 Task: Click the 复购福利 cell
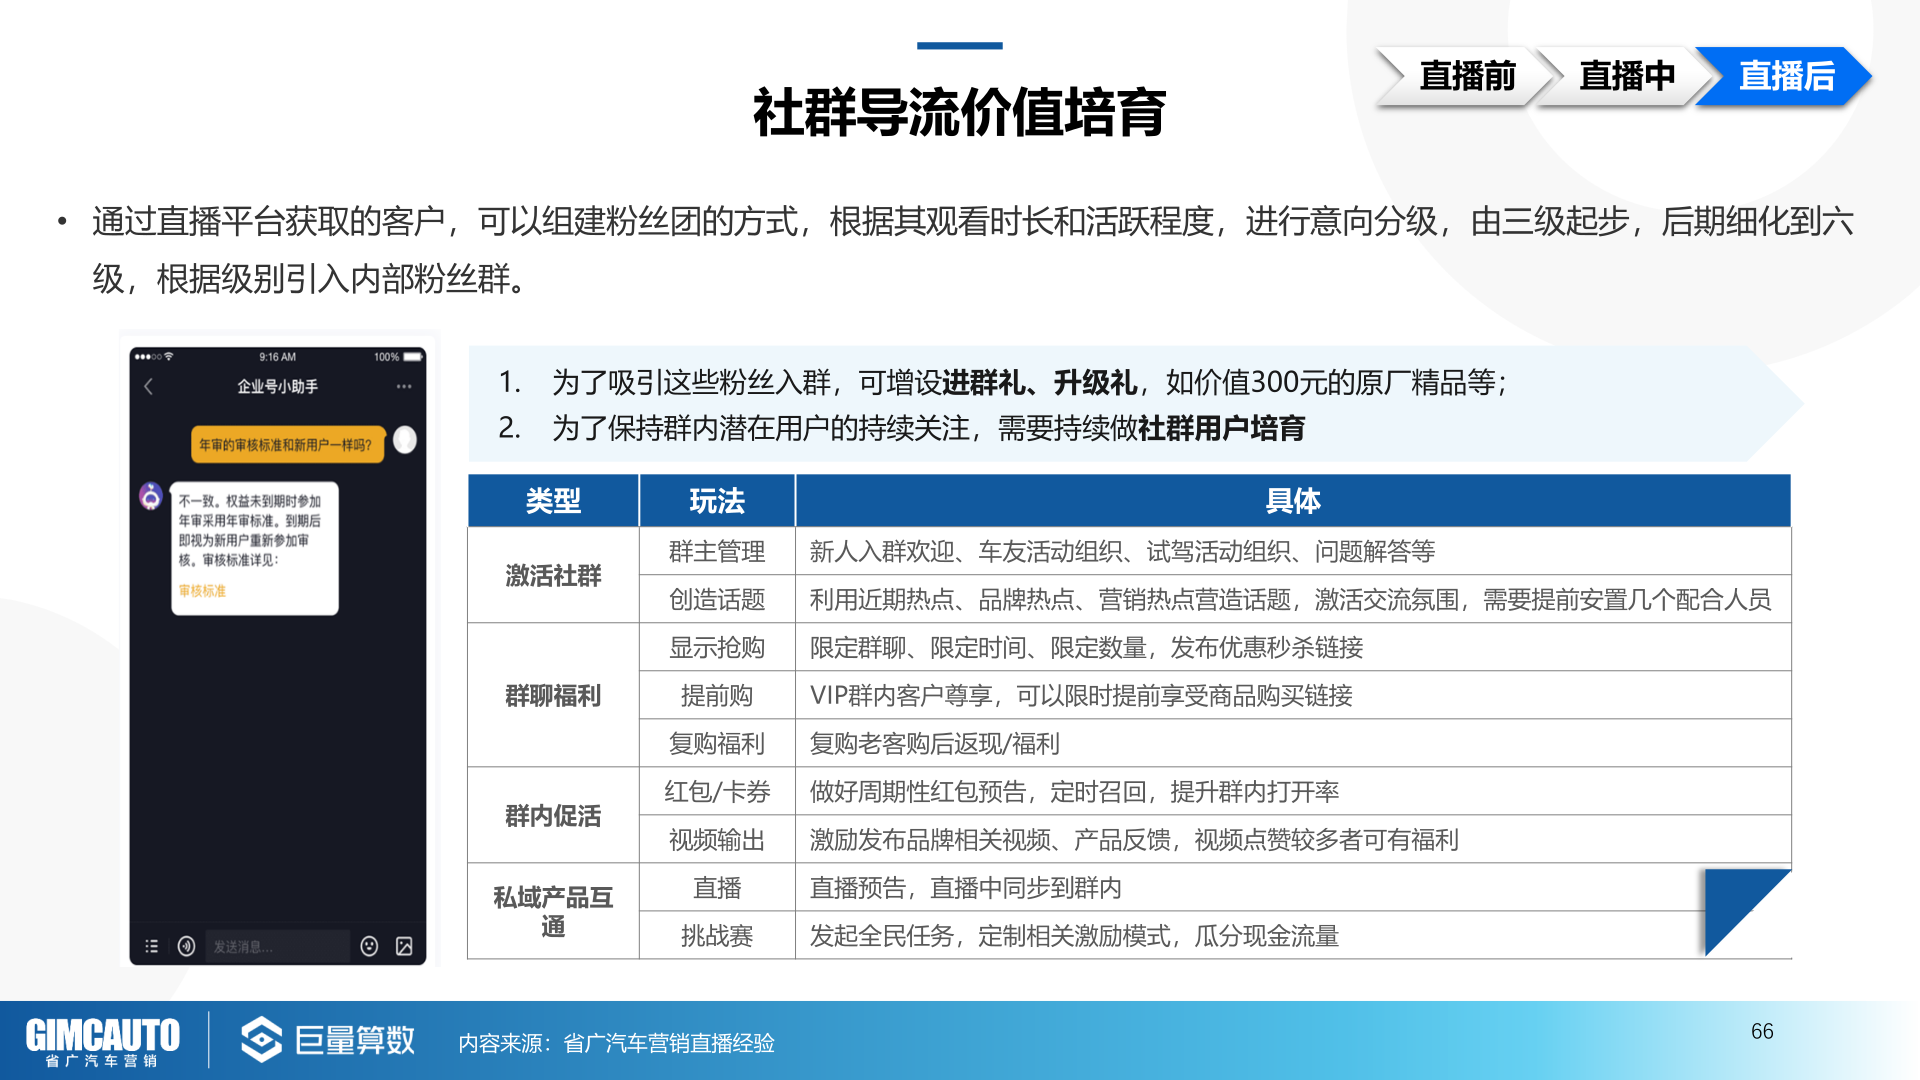click(717, 743)
